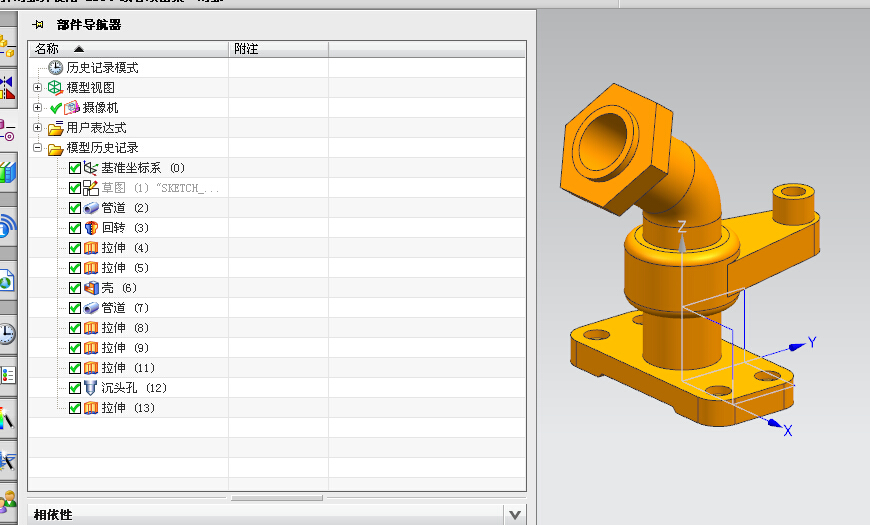Click the 沉头孔 (12) counterbore icon
The height and width of the screenshot is (525, 870).
click(x=91, y=388)
